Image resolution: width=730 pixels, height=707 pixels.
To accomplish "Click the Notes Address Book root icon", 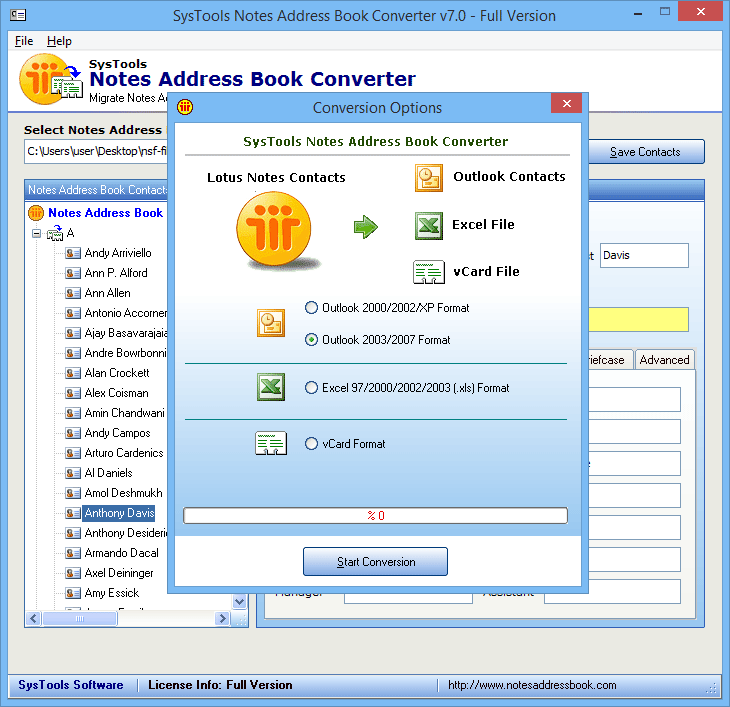I will point(36,213).
